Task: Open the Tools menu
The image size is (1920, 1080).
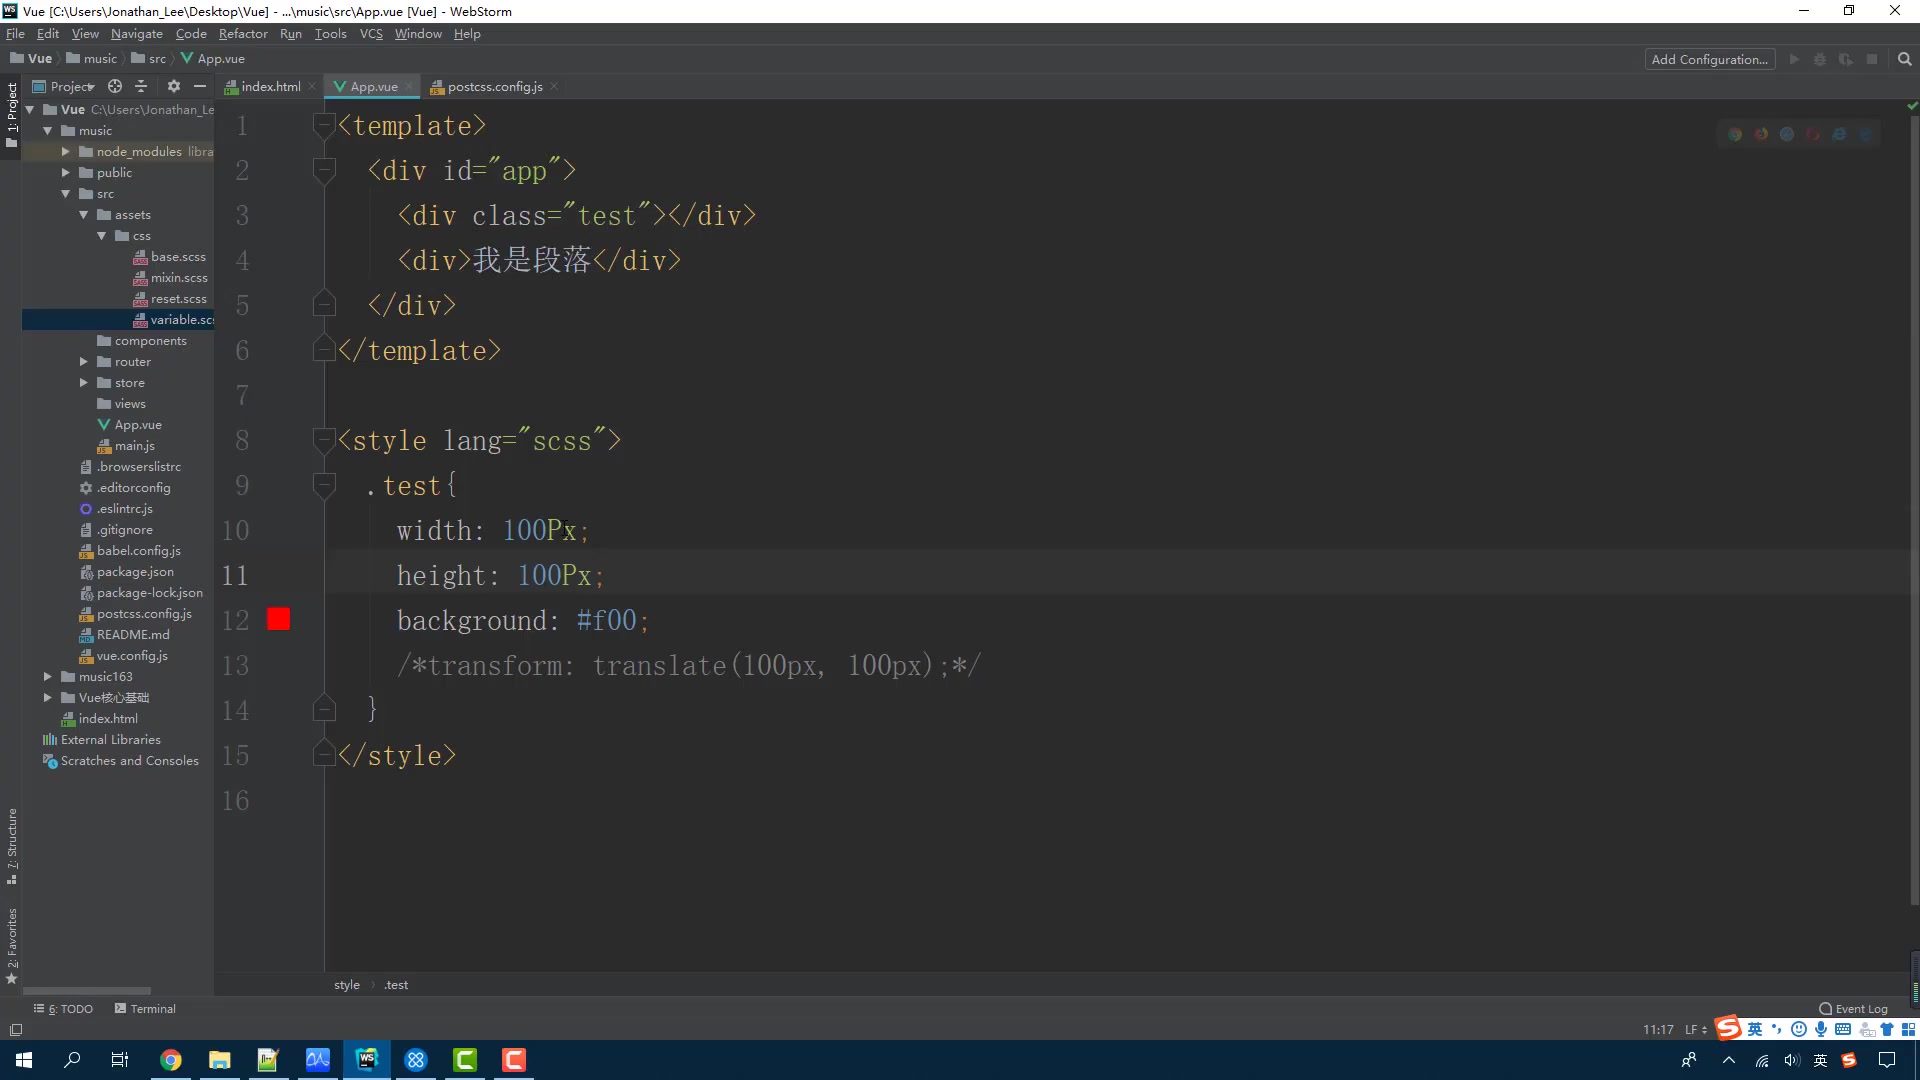Action: coord(330,34)
